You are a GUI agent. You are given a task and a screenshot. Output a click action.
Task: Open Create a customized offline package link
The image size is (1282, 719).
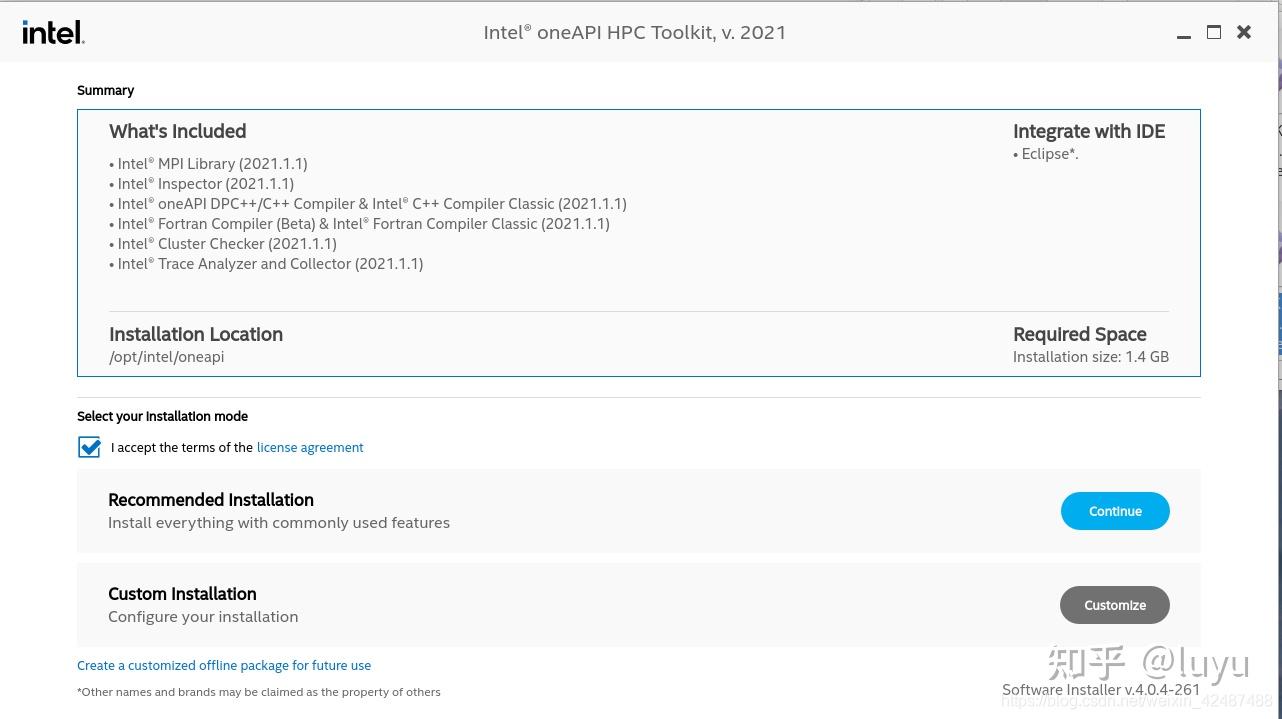pyautogui.click(x=224, y=665)
